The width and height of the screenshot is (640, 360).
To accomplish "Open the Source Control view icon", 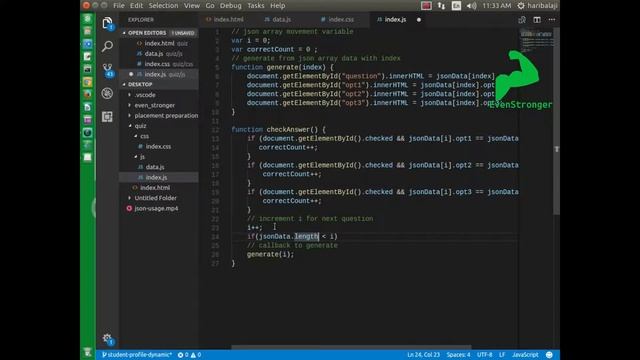I will tap(107, 70).
